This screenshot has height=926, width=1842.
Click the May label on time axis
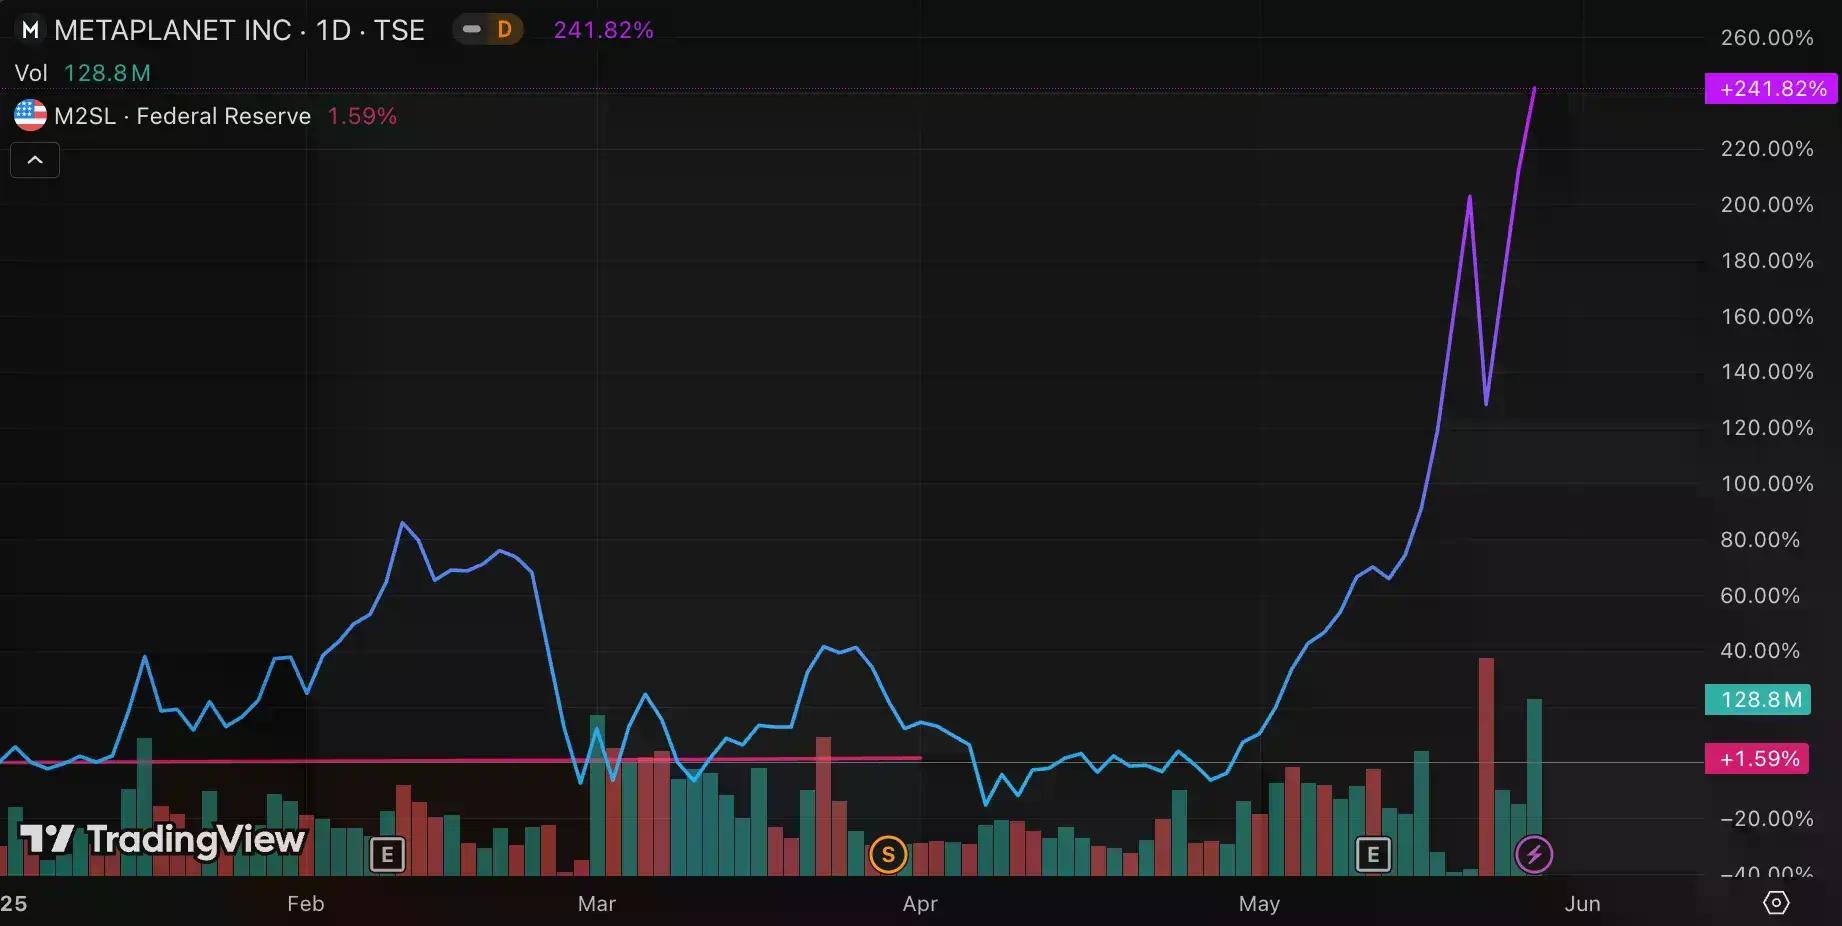pos(1259,904)
